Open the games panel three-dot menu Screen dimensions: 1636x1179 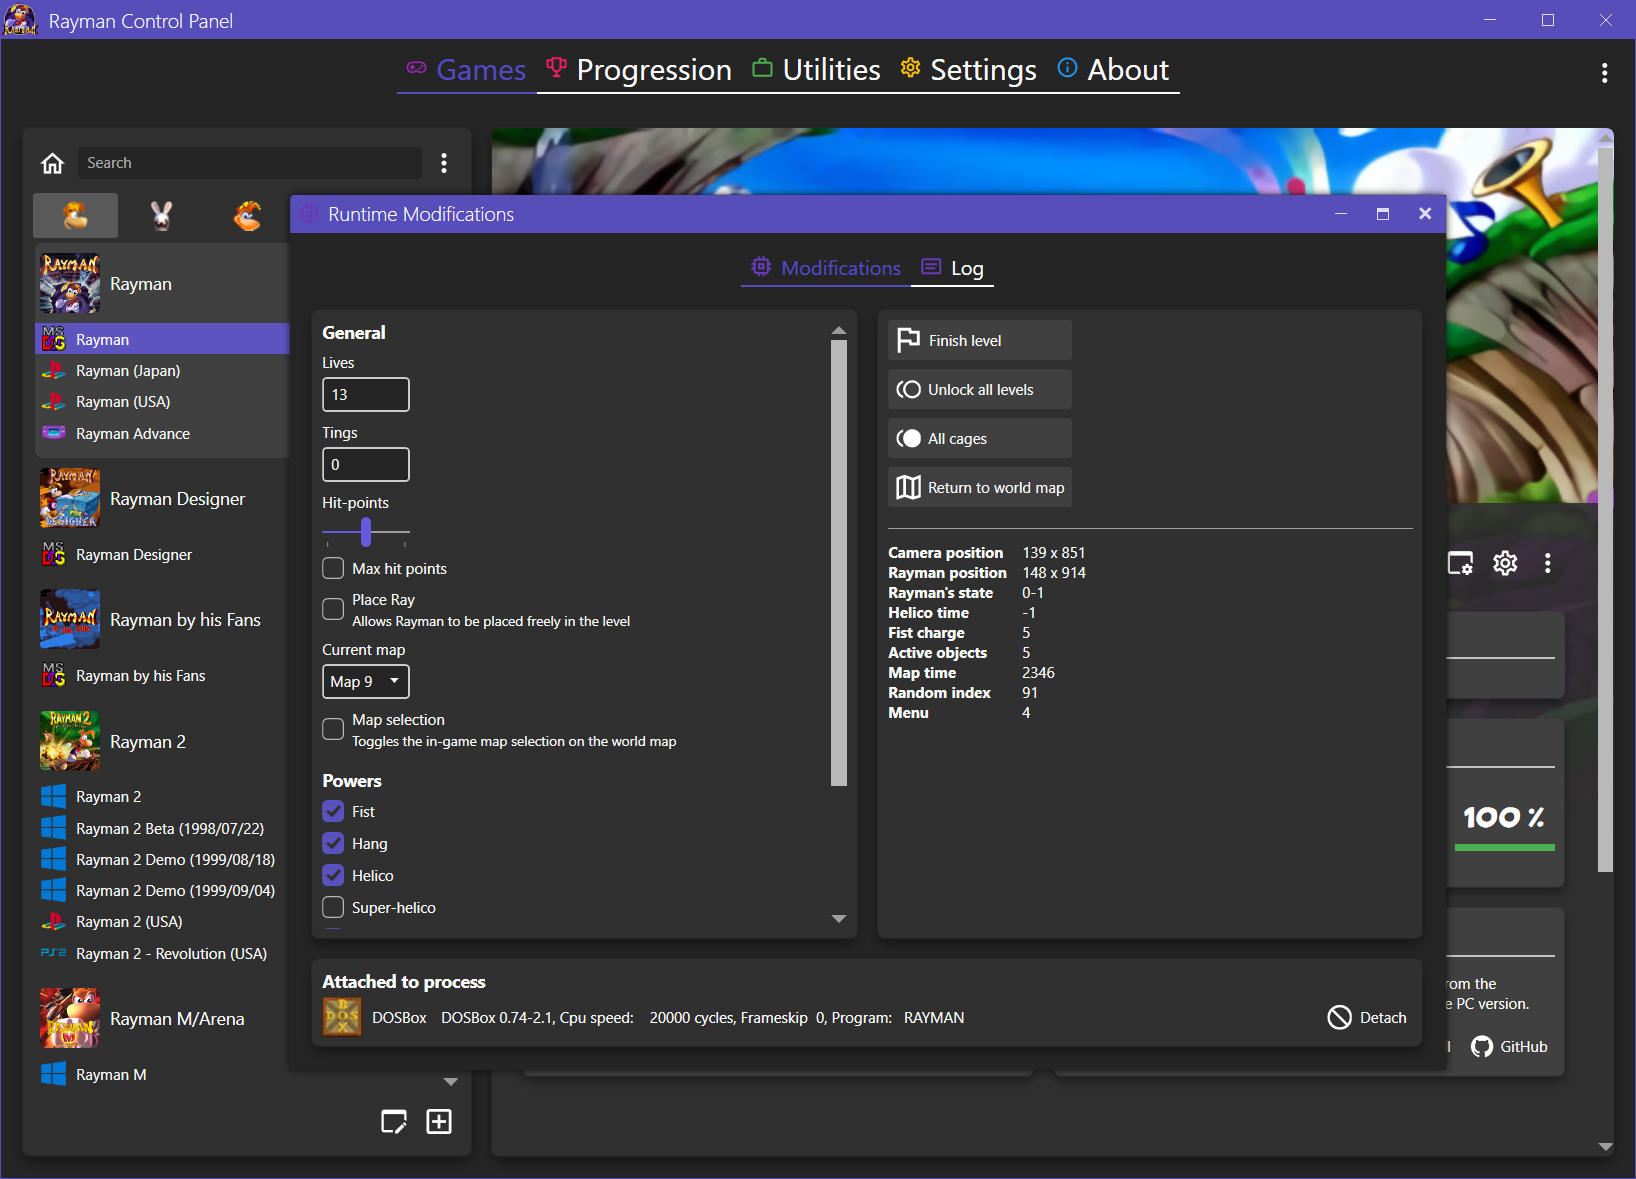(444, 163)
